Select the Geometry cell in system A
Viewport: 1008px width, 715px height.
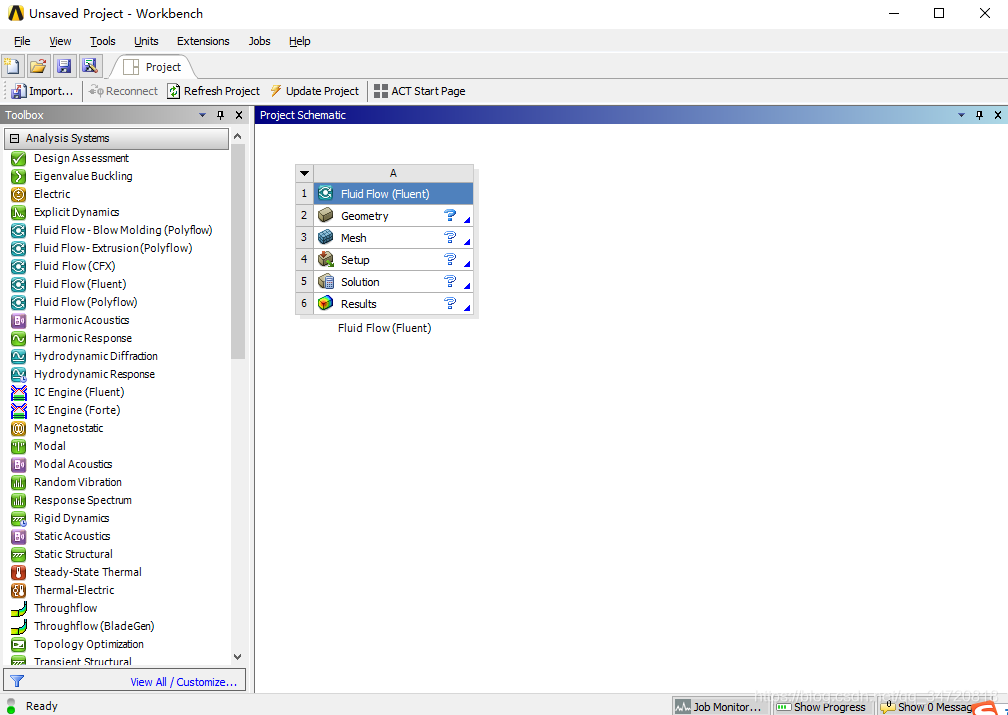[393, 216]
